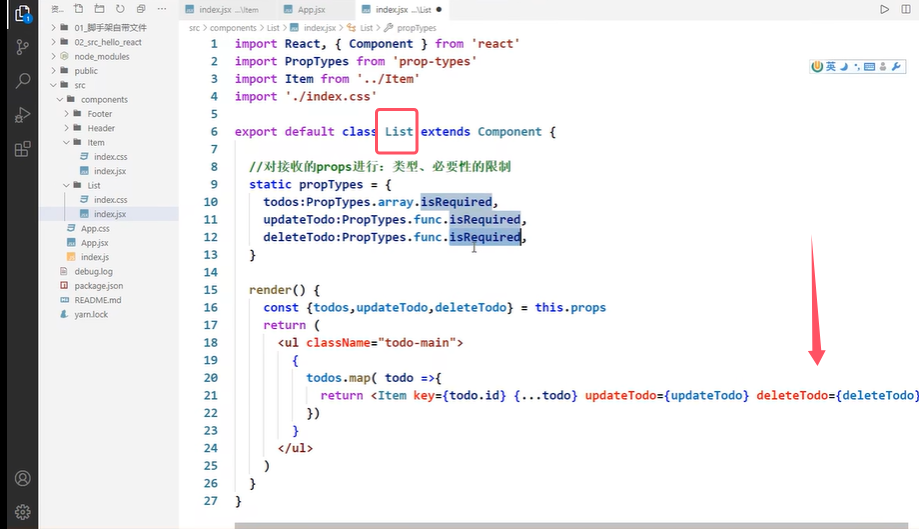Open index.js file in explorer
Image resolution: width=919 pixels, height=529 pixels.
[94, 257]
